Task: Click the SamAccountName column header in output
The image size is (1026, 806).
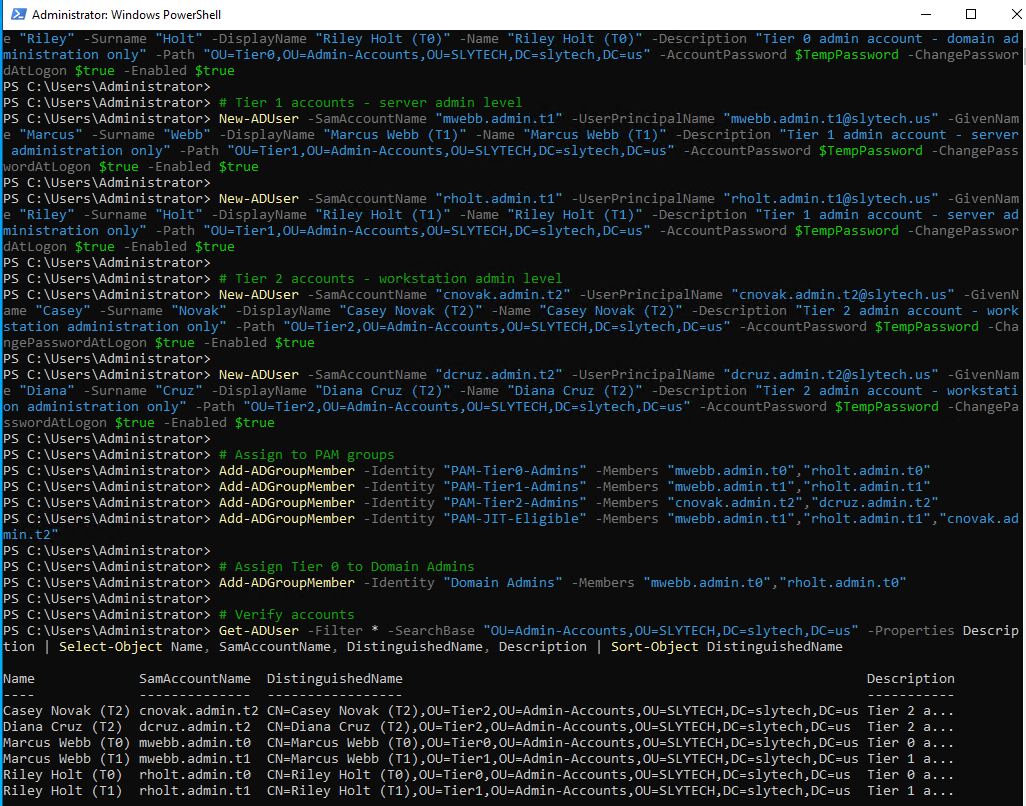Action: pos(194,679)
